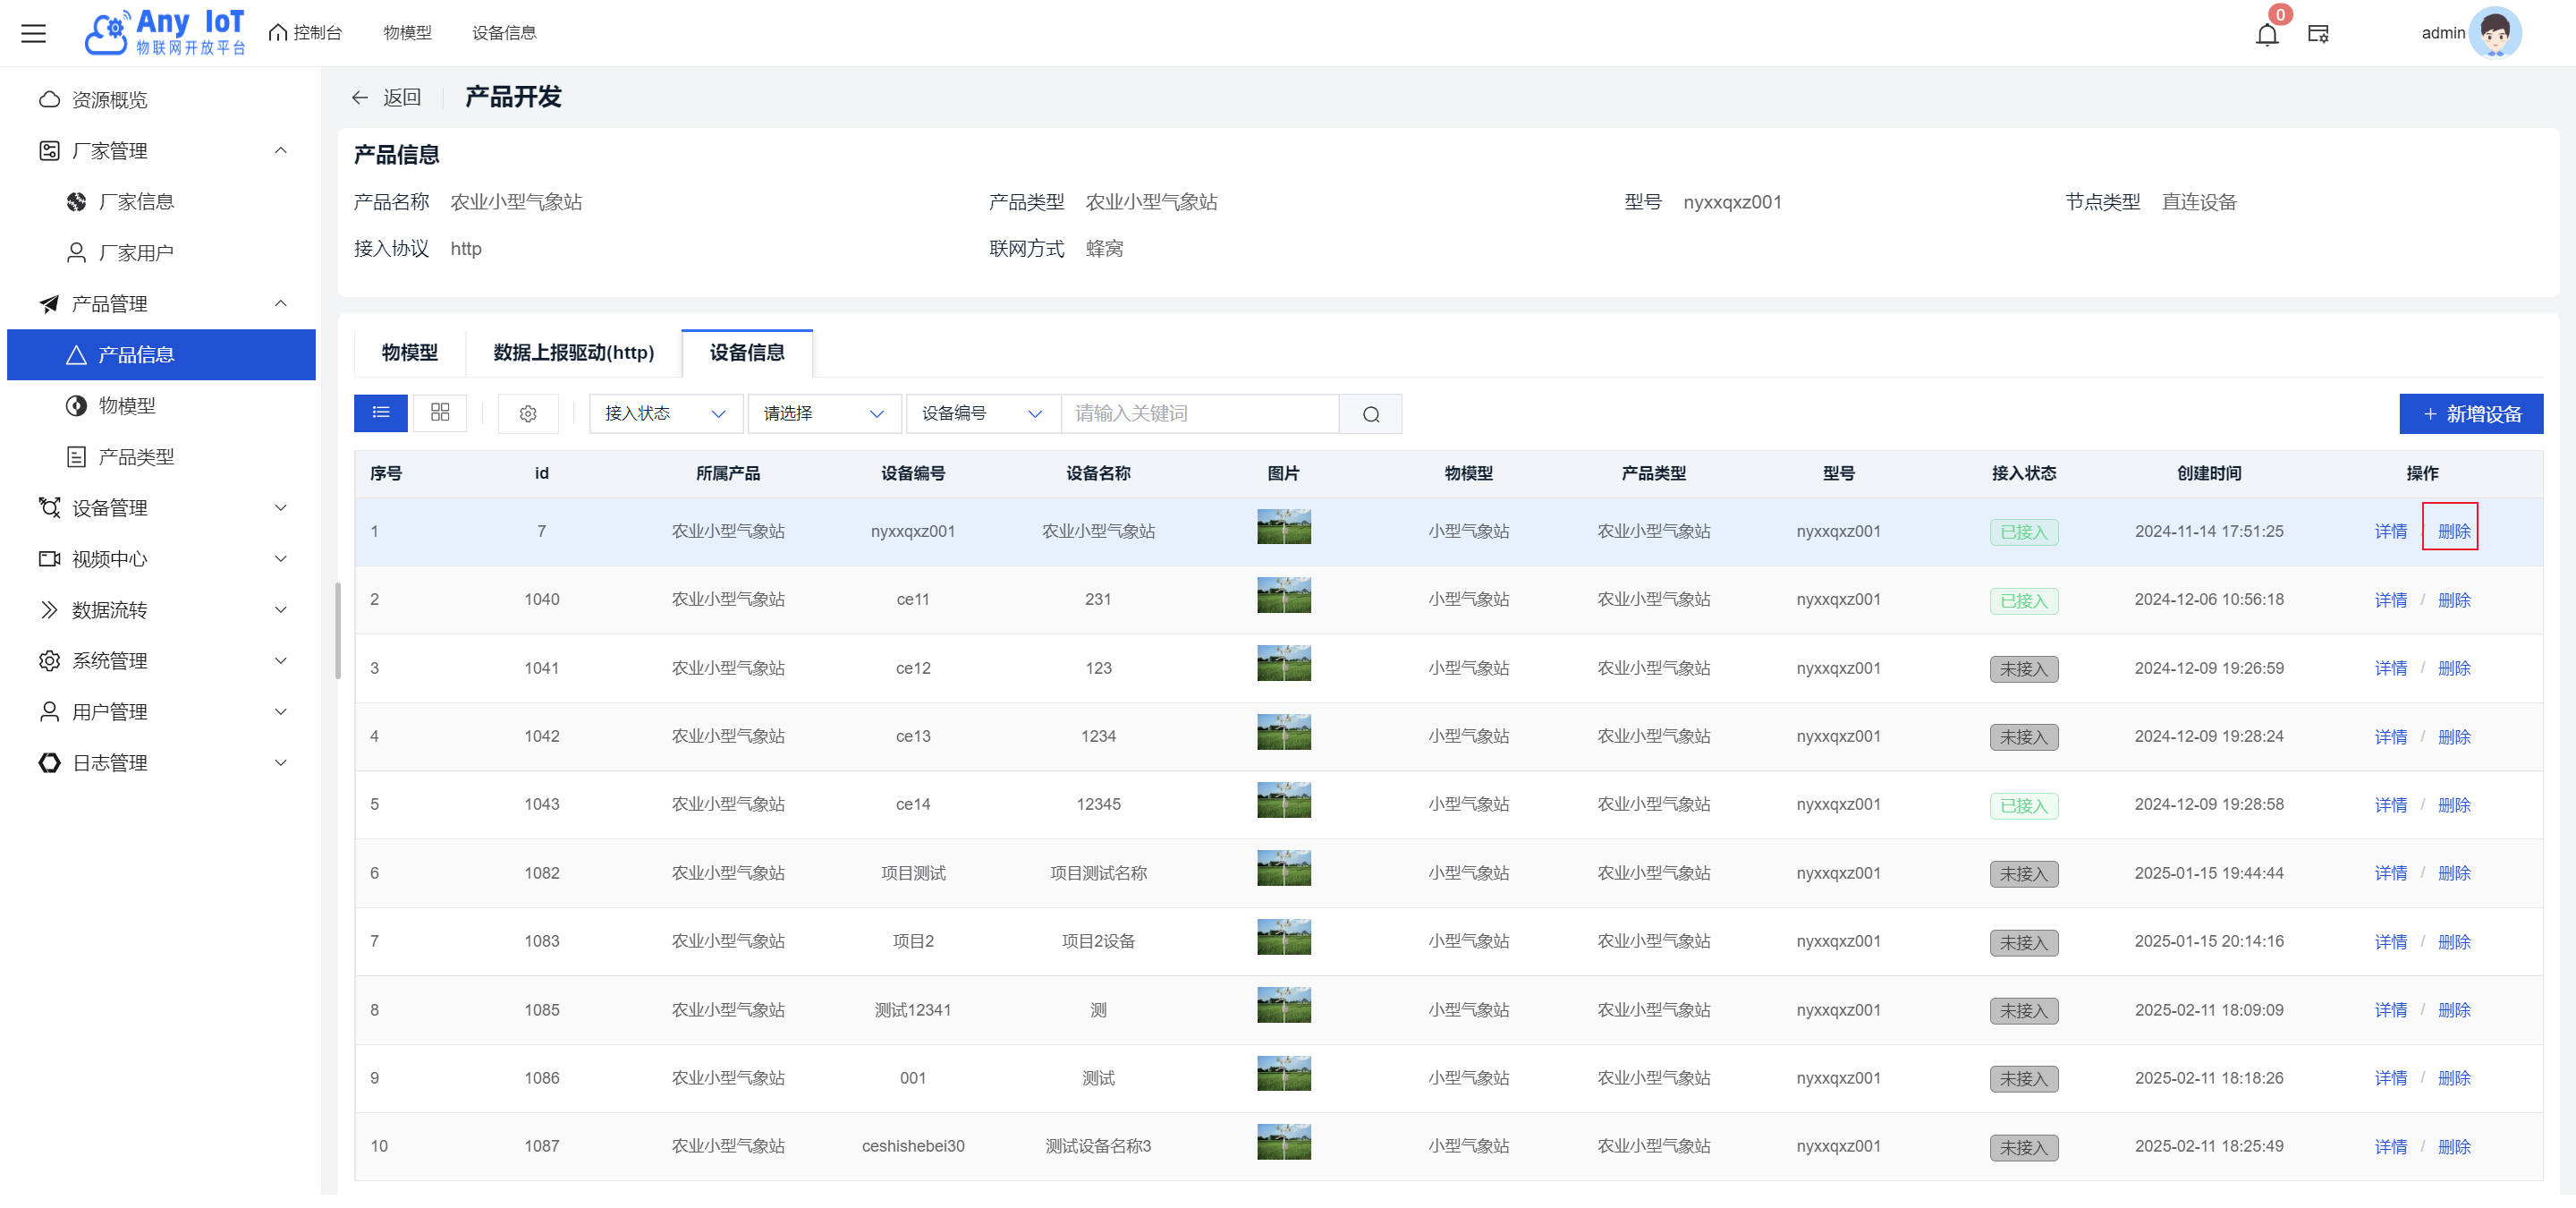Switch to grid card view

[440, 413]
